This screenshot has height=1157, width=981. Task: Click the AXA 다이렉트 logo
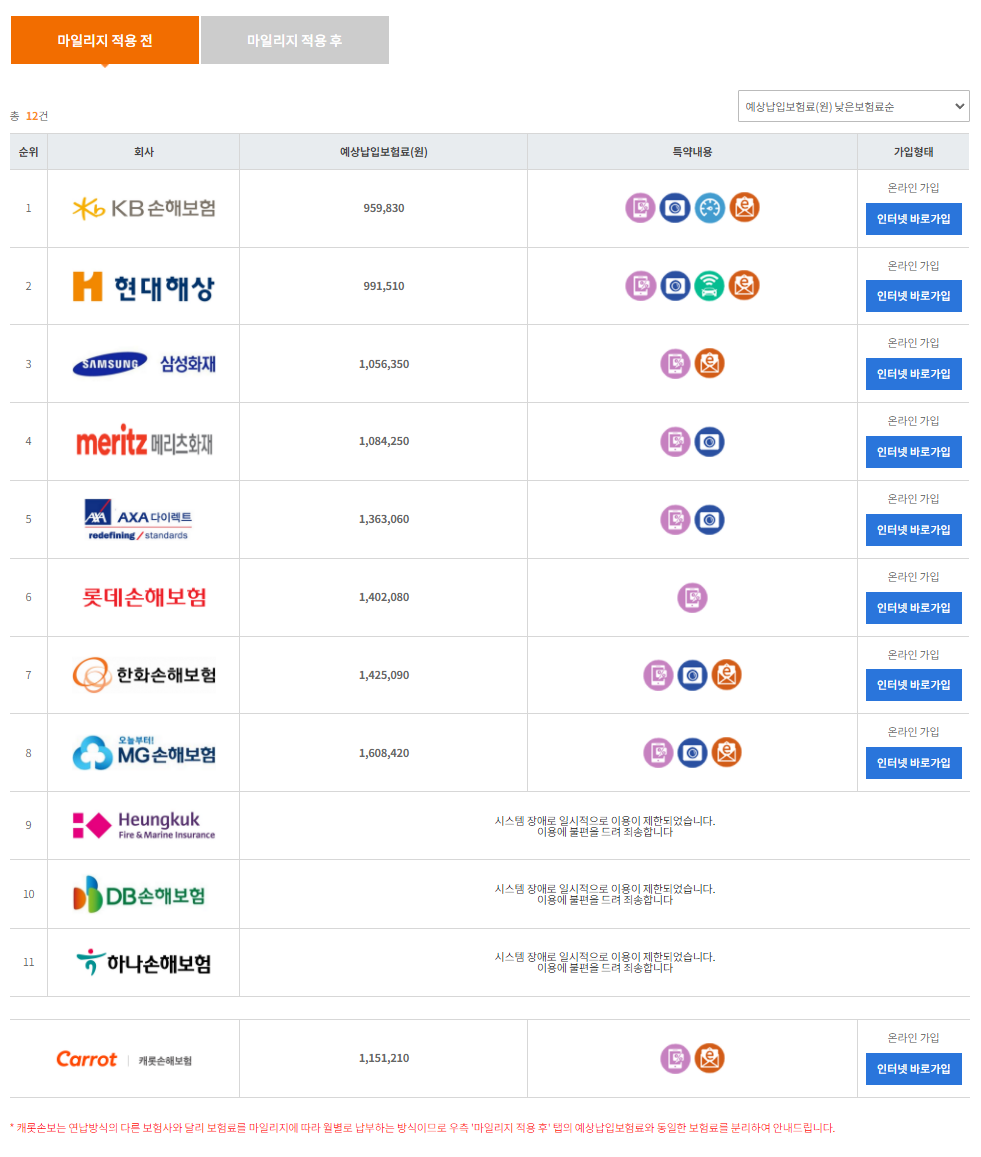tap(138, 519)
